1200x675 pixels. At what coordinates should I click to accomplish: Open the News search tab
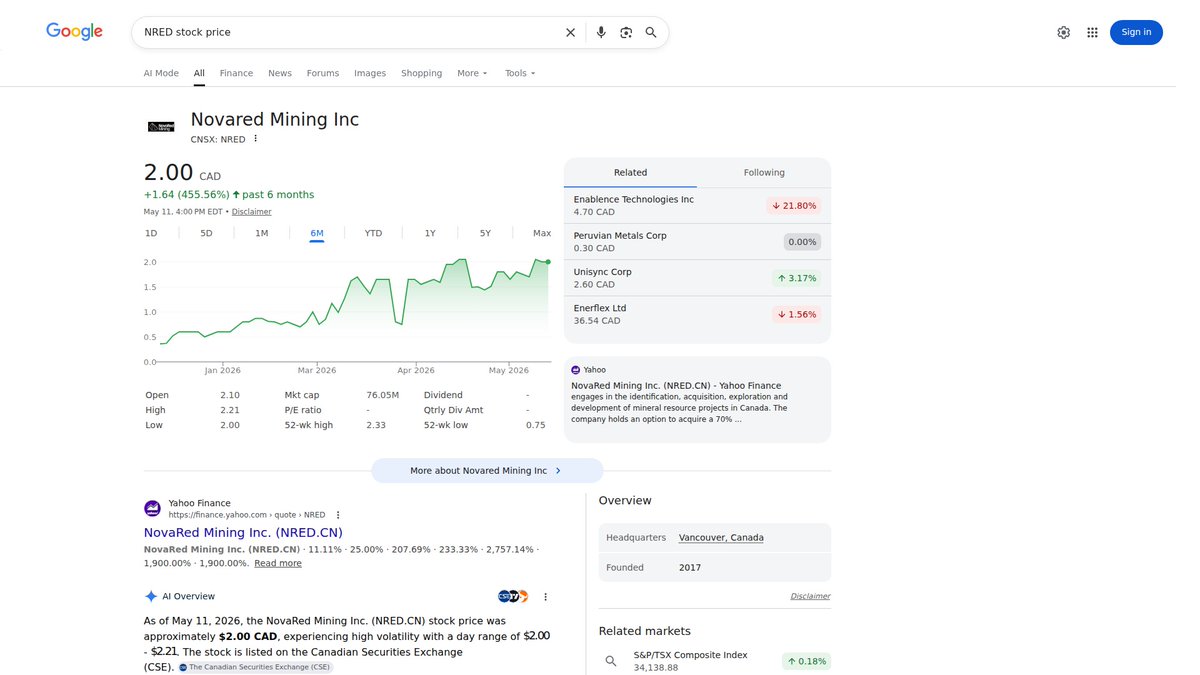[280, 73]
